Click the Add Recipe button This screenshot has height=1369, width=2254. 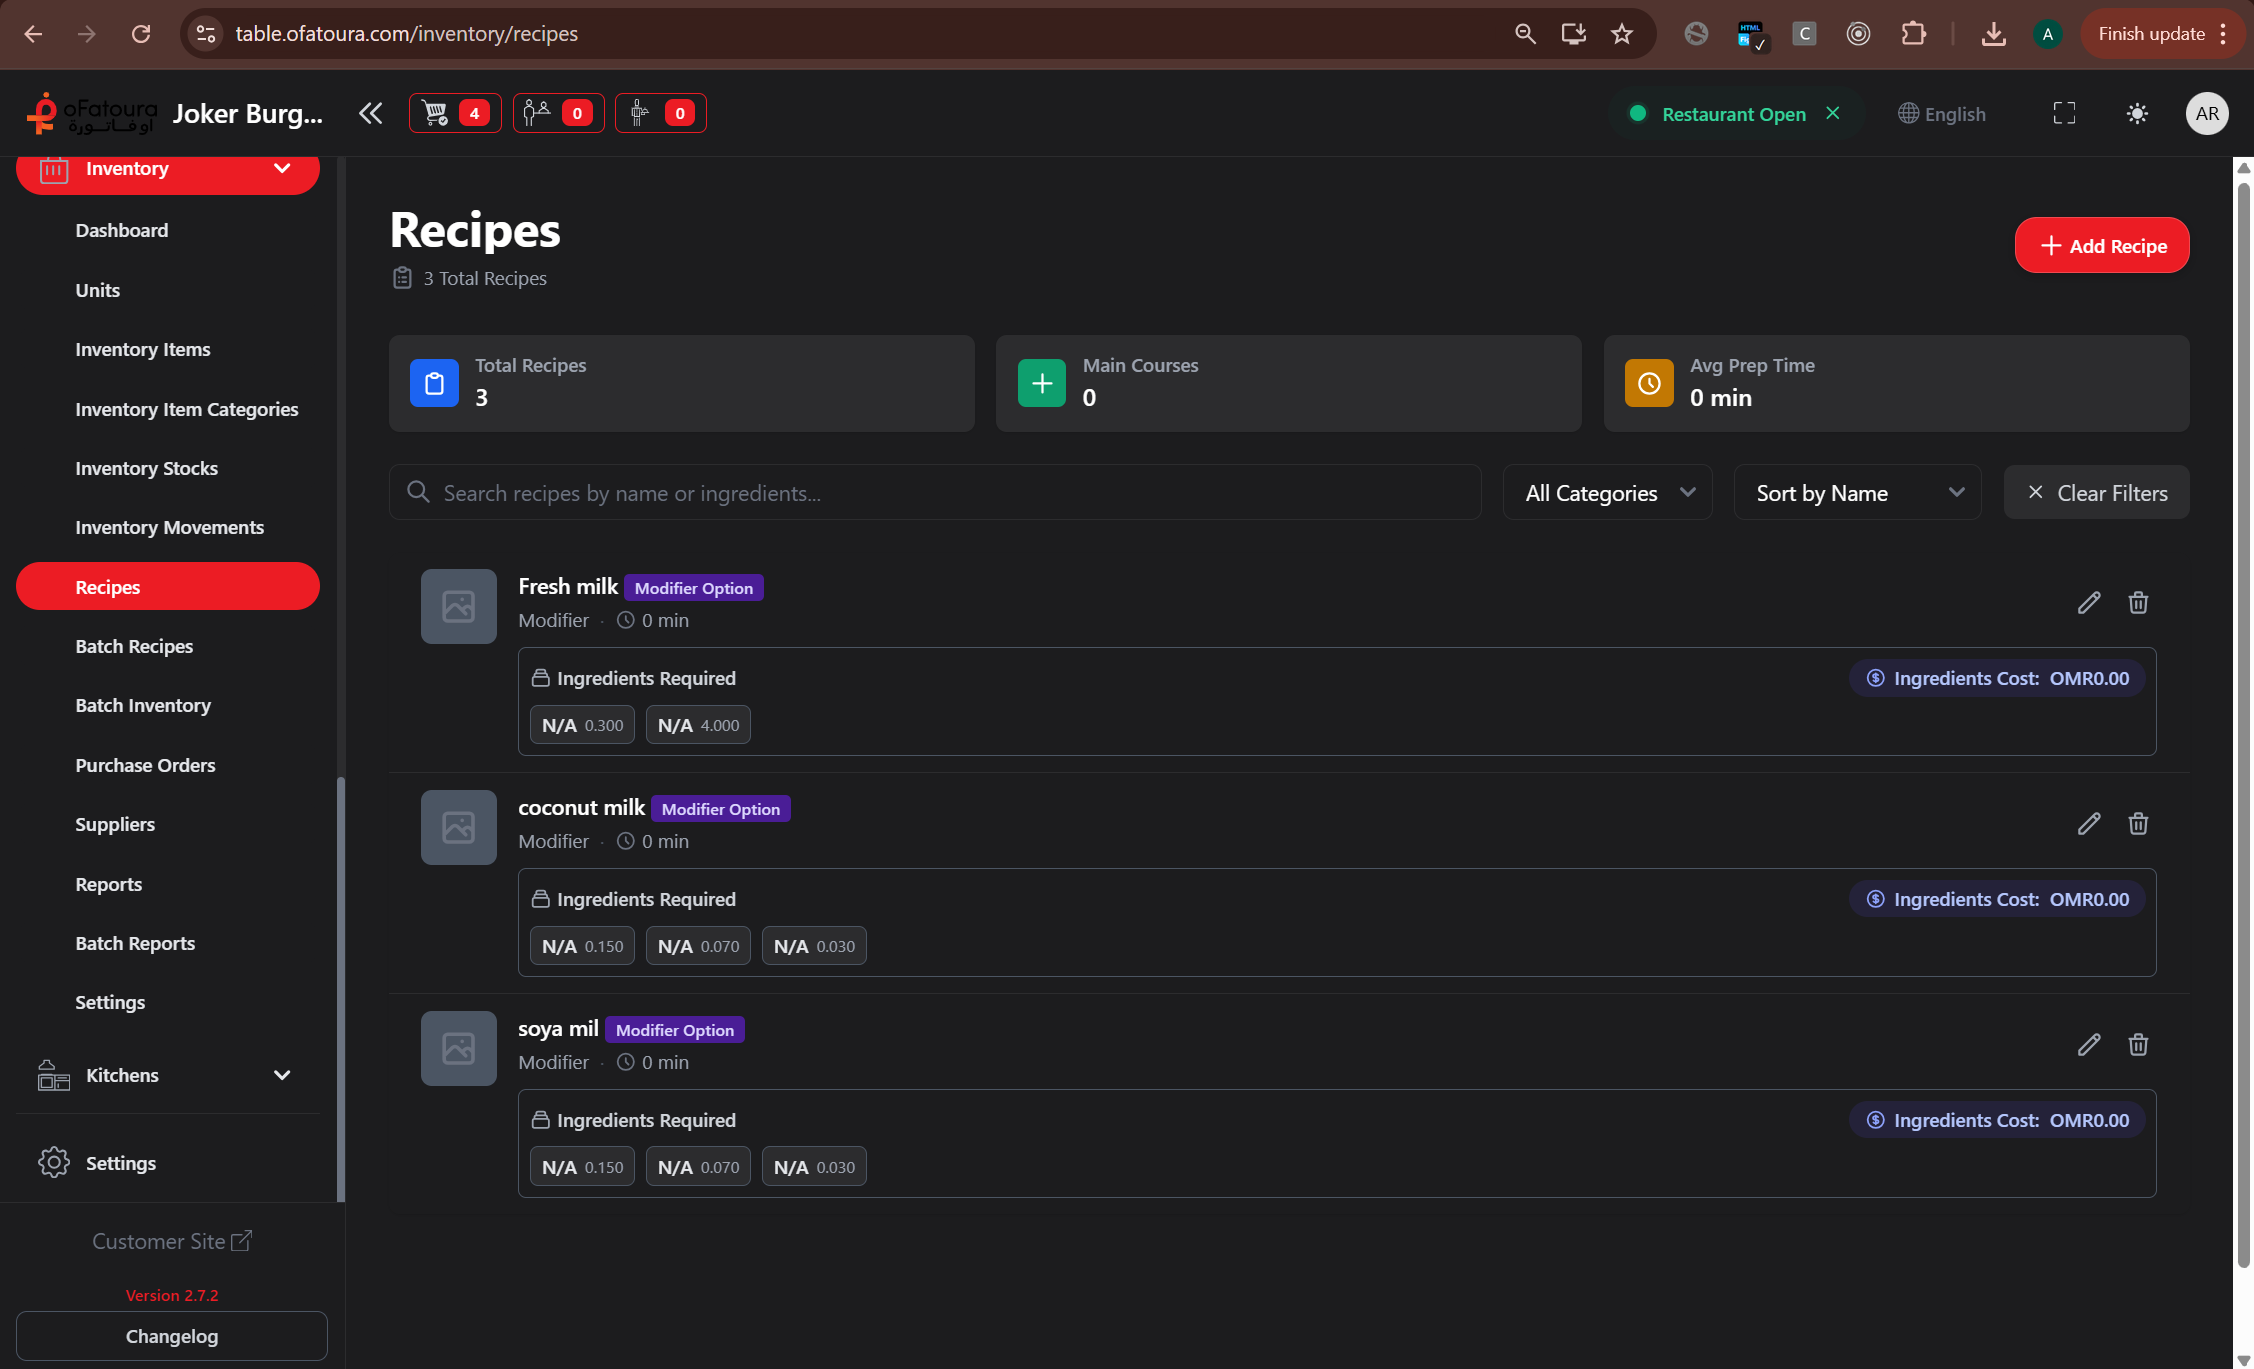coord(2101,245)
